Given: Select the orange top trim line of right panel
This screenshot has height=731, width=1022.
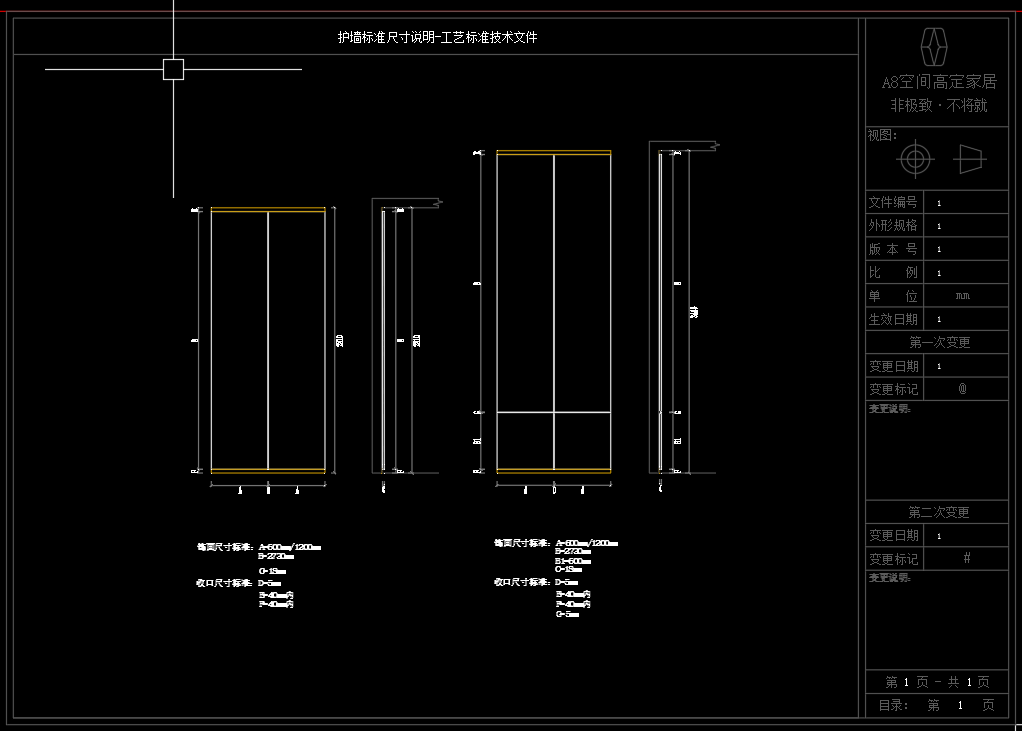Looking at the screenshot, I should click(554, 152).
